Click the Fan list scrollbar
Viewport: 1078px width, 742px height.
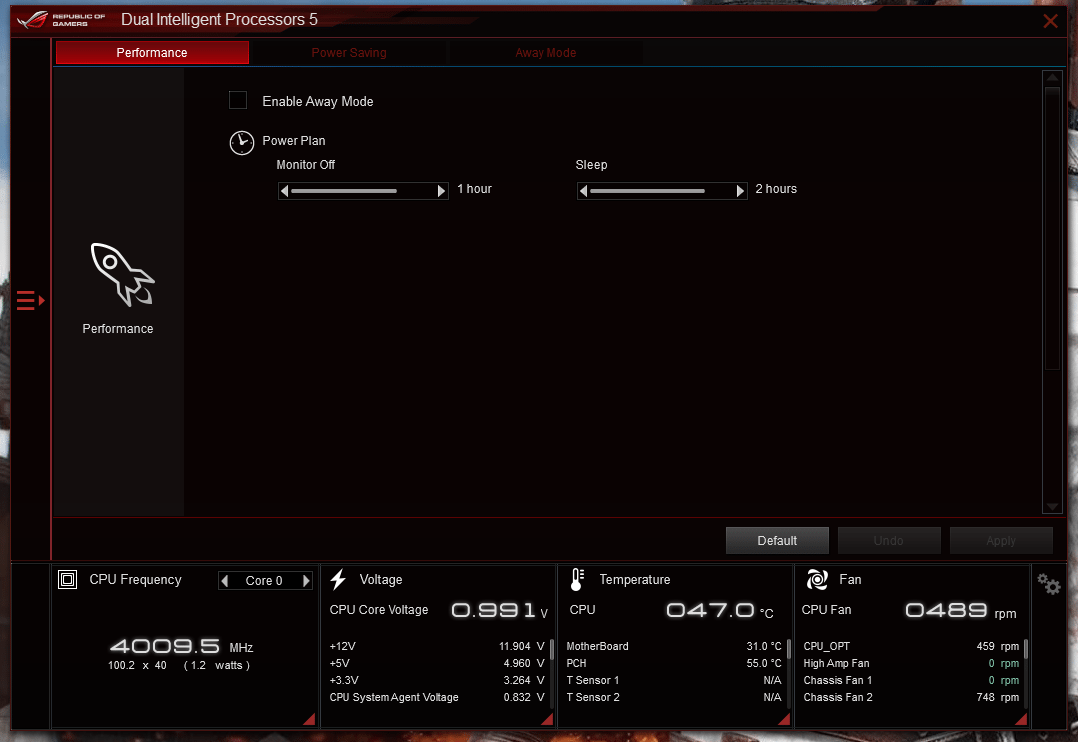point(1026,673)
